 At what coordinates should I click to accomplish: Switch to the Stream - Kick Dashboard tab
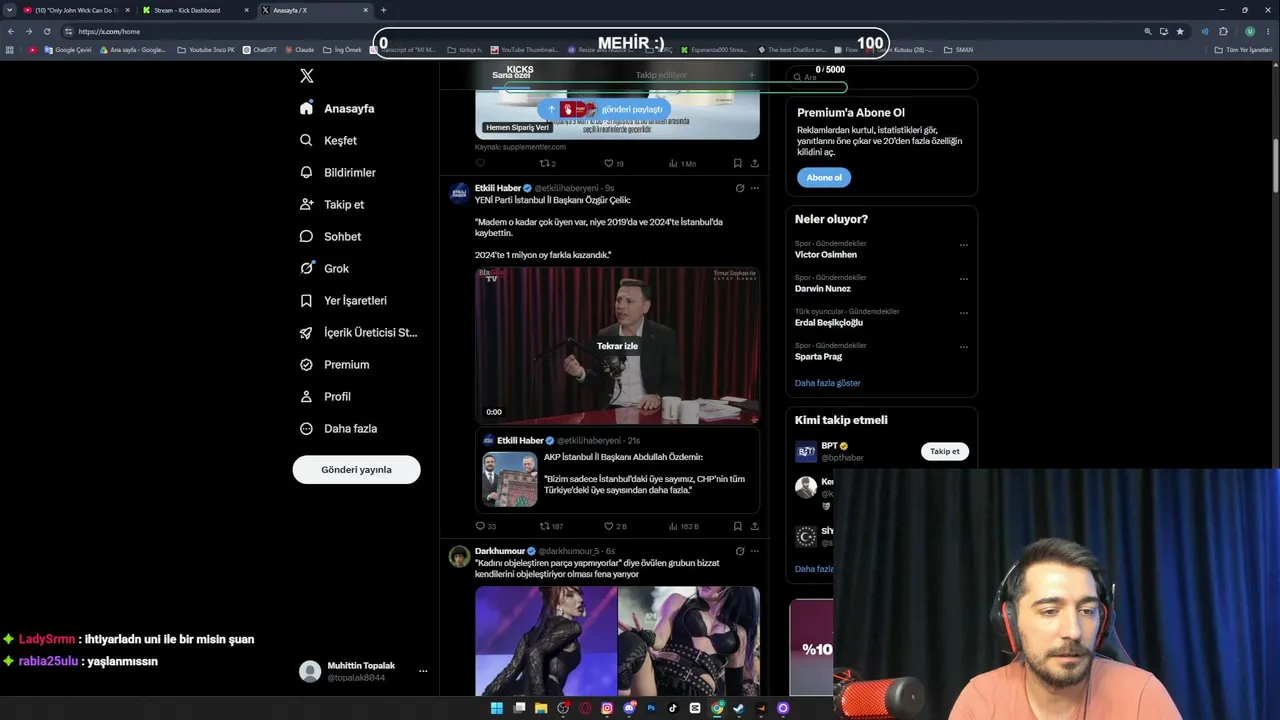[193, 10]
